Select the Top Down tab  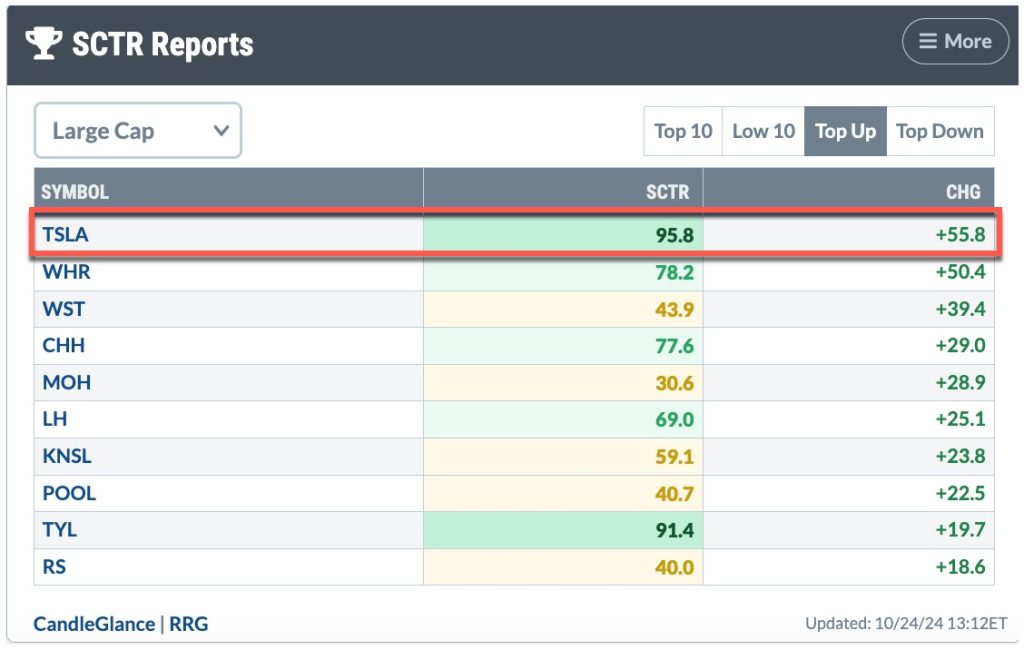939,131
